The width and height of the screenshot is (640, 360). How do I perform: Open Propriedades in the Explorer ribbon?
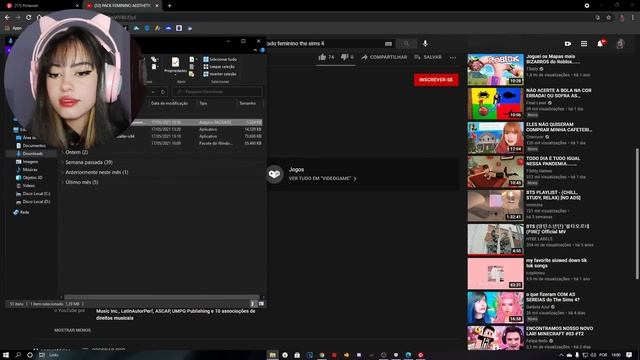tap(176, 65)
